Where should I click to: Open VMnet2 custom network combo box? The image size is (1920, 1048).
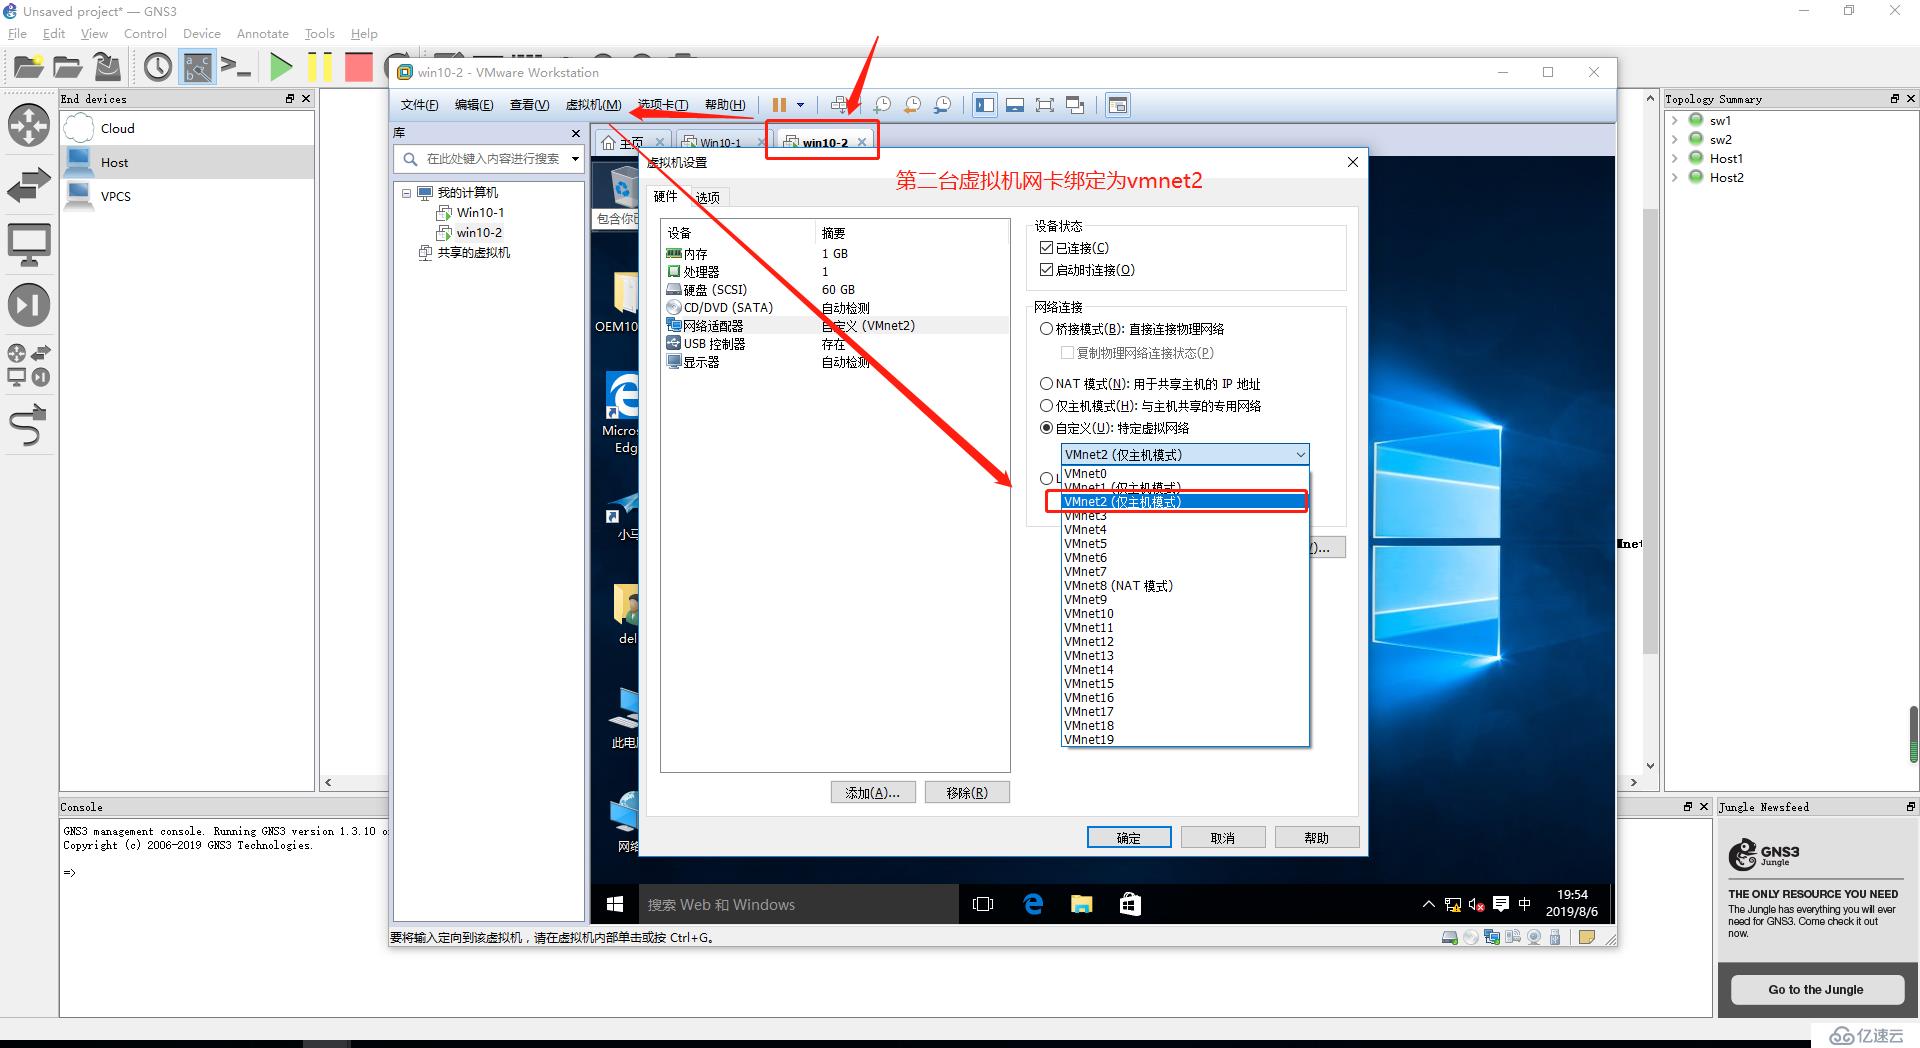click(1185, 455)
